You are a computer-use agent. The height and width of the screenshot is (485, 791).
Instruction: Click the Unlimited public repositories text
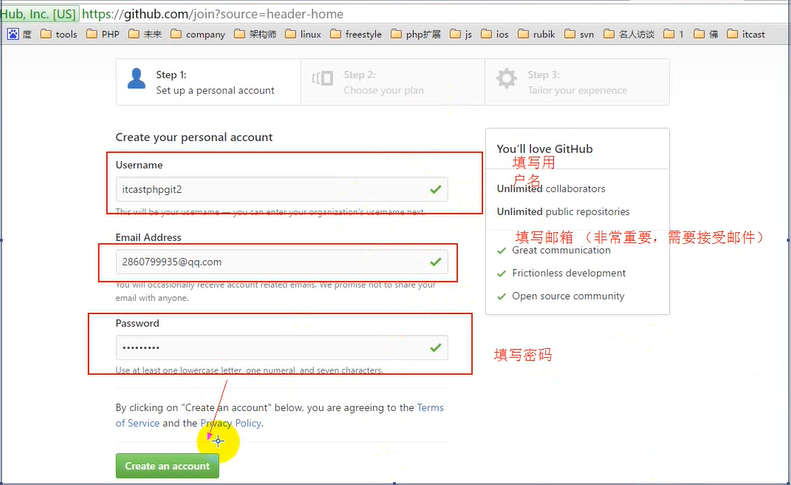(x=563, y=211)
